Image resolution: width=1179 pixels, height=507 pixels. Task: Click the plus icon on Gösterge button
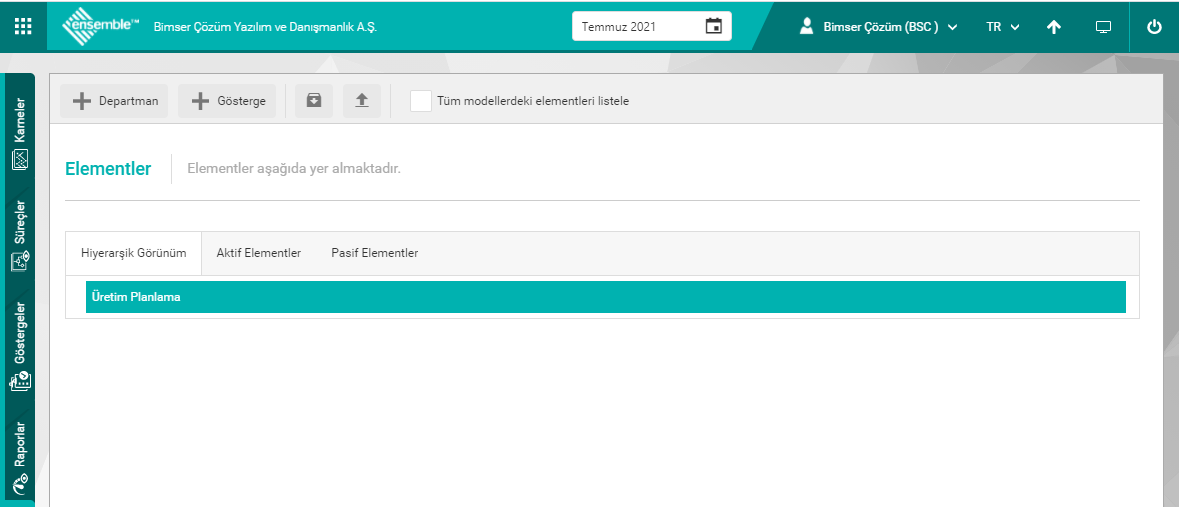[x=200, y=101]
